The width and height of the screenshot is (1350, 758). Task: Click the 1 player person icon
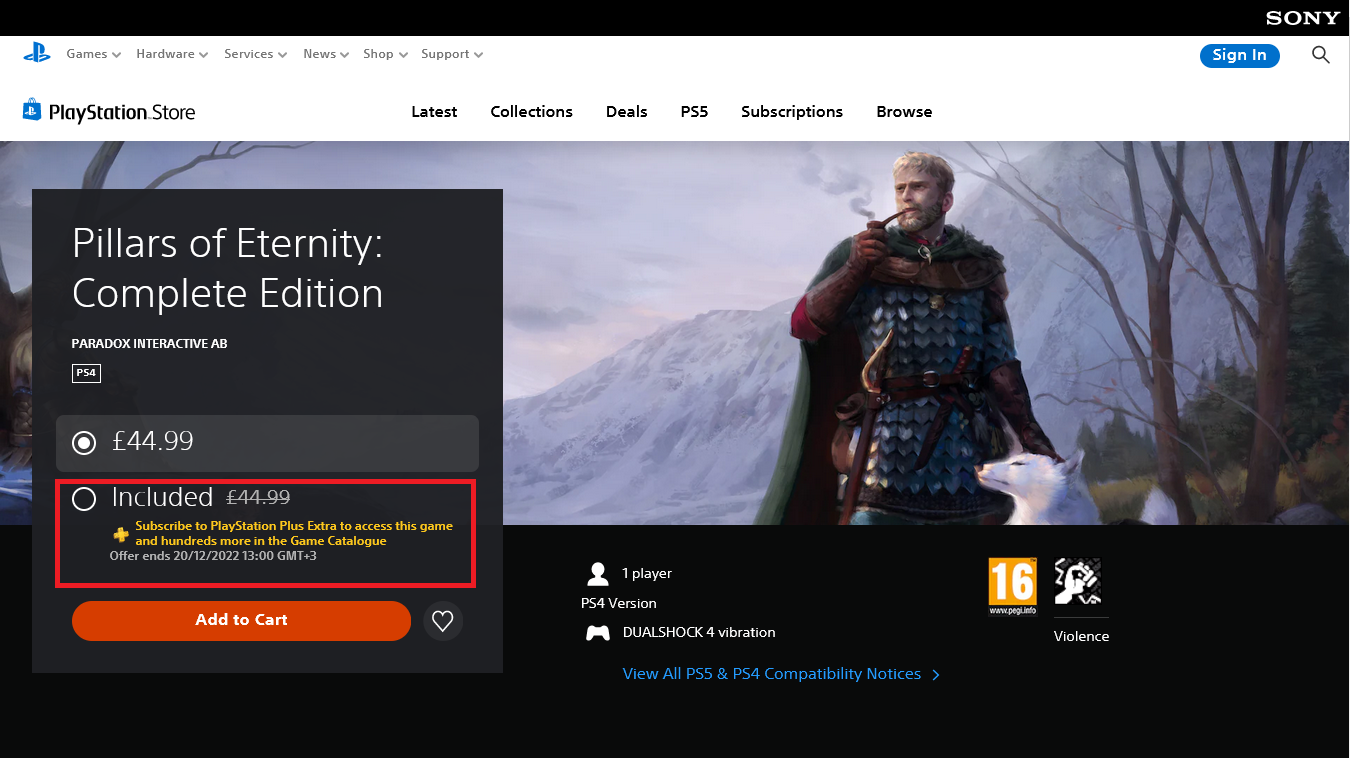click(x=598, y=574)
